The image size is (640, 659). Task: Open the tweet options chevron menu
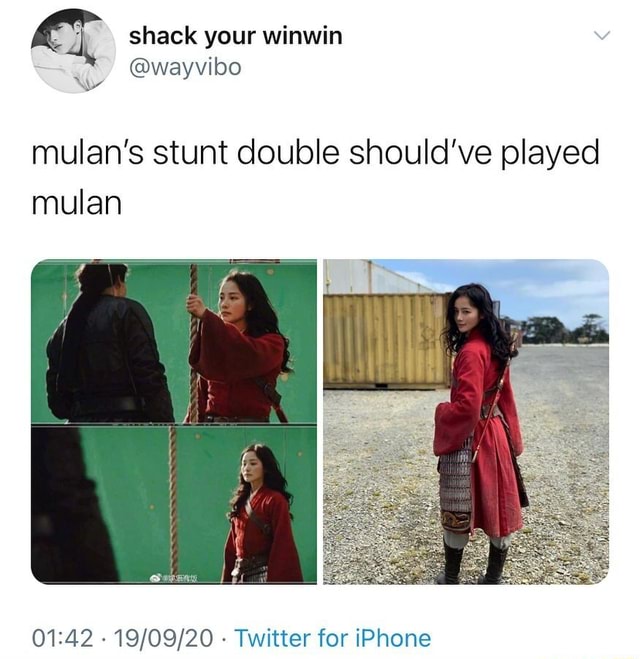603,35
